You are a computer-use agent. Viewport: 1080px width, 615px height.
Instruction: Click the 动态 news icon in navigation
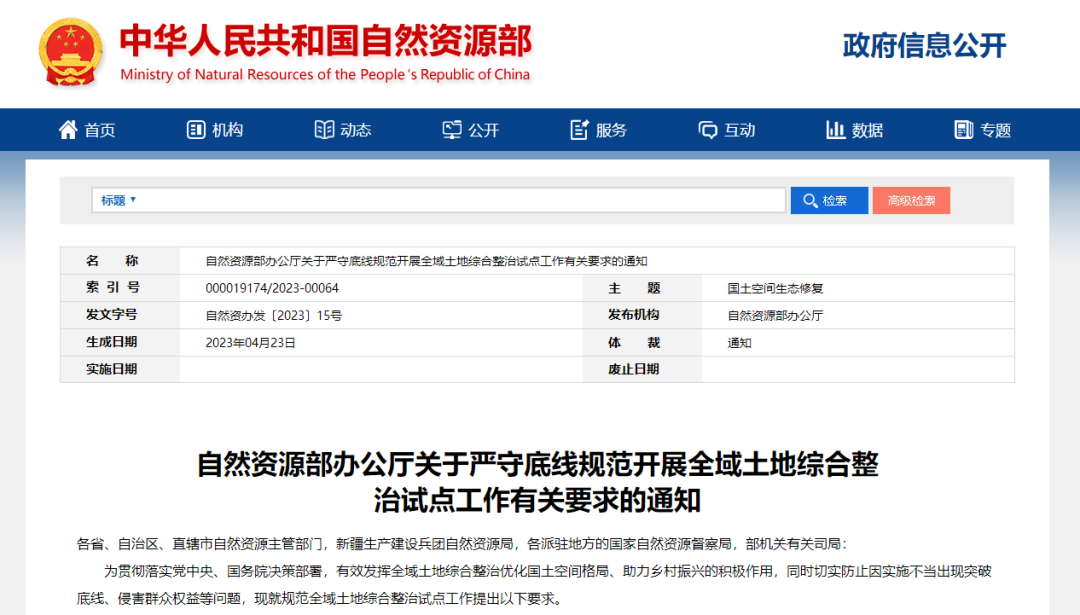323,129
